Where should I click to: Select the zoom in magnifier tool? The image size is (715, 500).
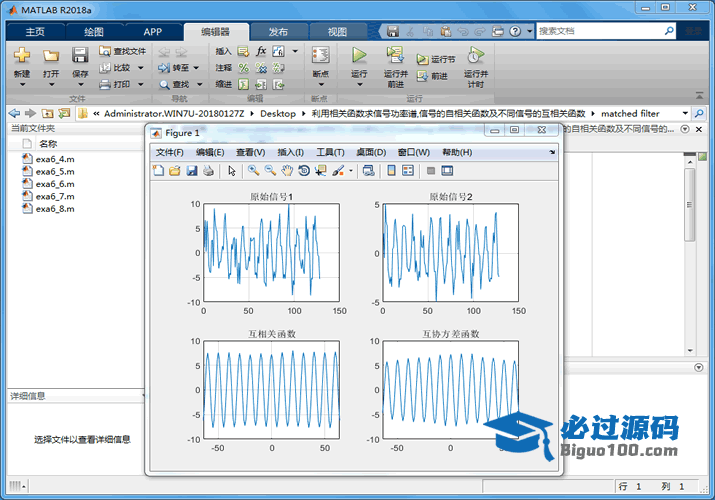pos(254,170)
